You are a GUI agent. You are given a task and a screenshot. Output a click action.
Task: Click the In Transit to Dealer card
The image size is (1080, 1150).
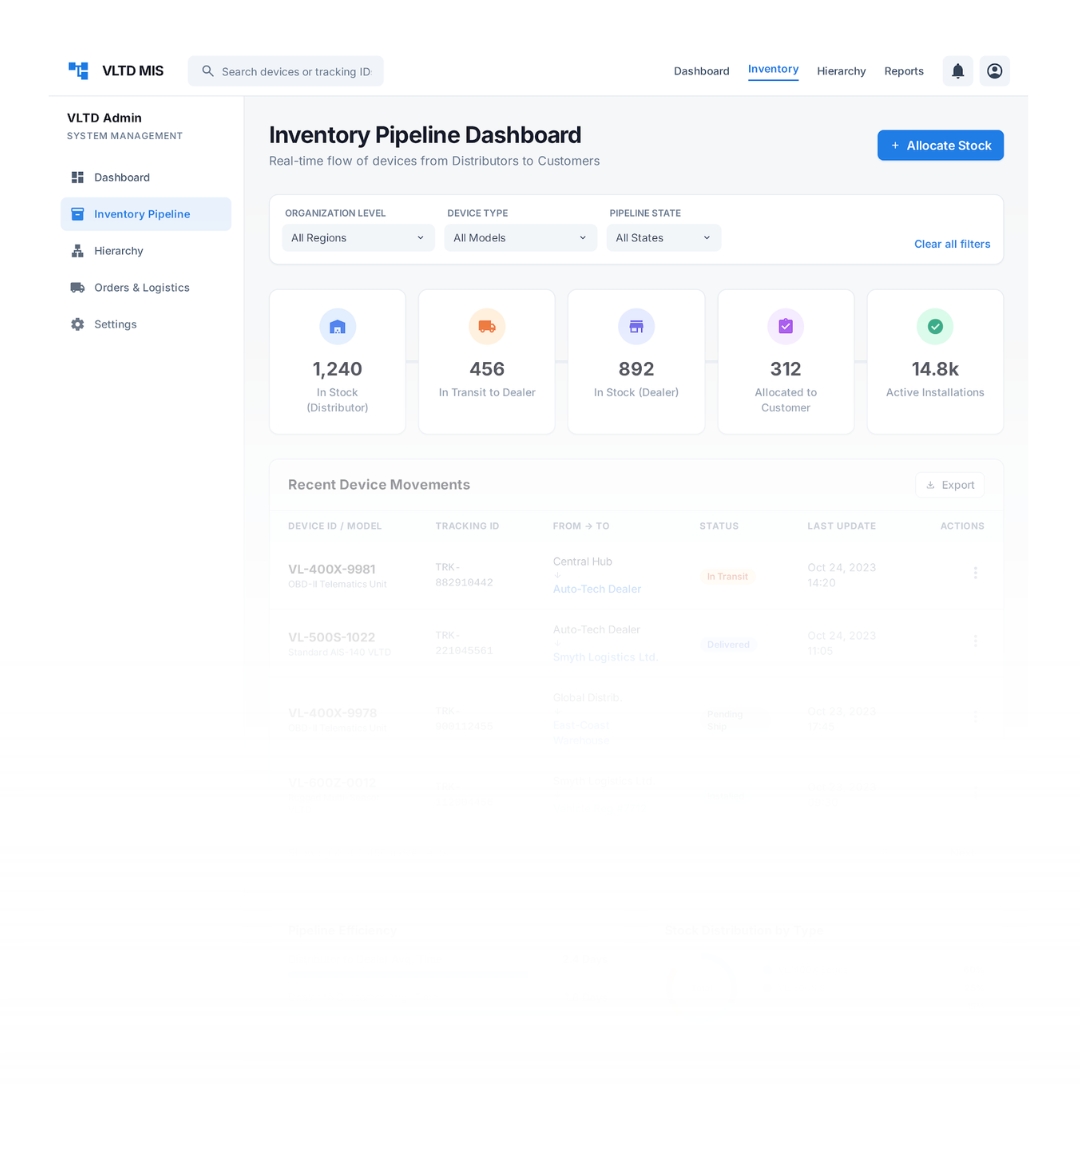point(487,362)
